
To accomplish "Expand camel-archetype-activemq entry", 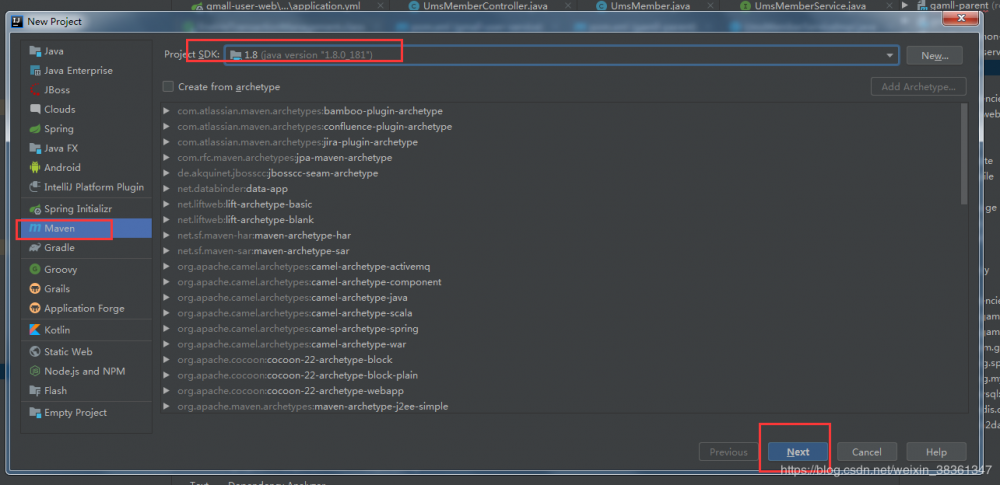I will [x=166, y=267].
